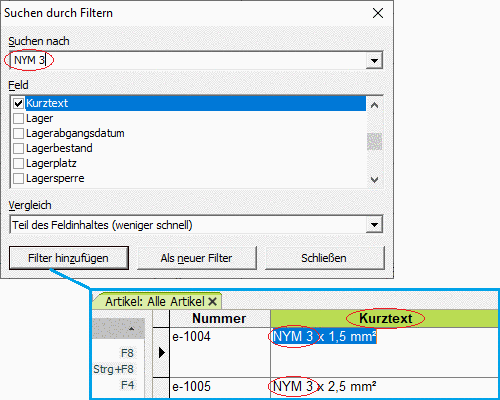Select the row marker arrow for e-1004
This screenshot has width=500, height=400.
(x=162, y=352)
